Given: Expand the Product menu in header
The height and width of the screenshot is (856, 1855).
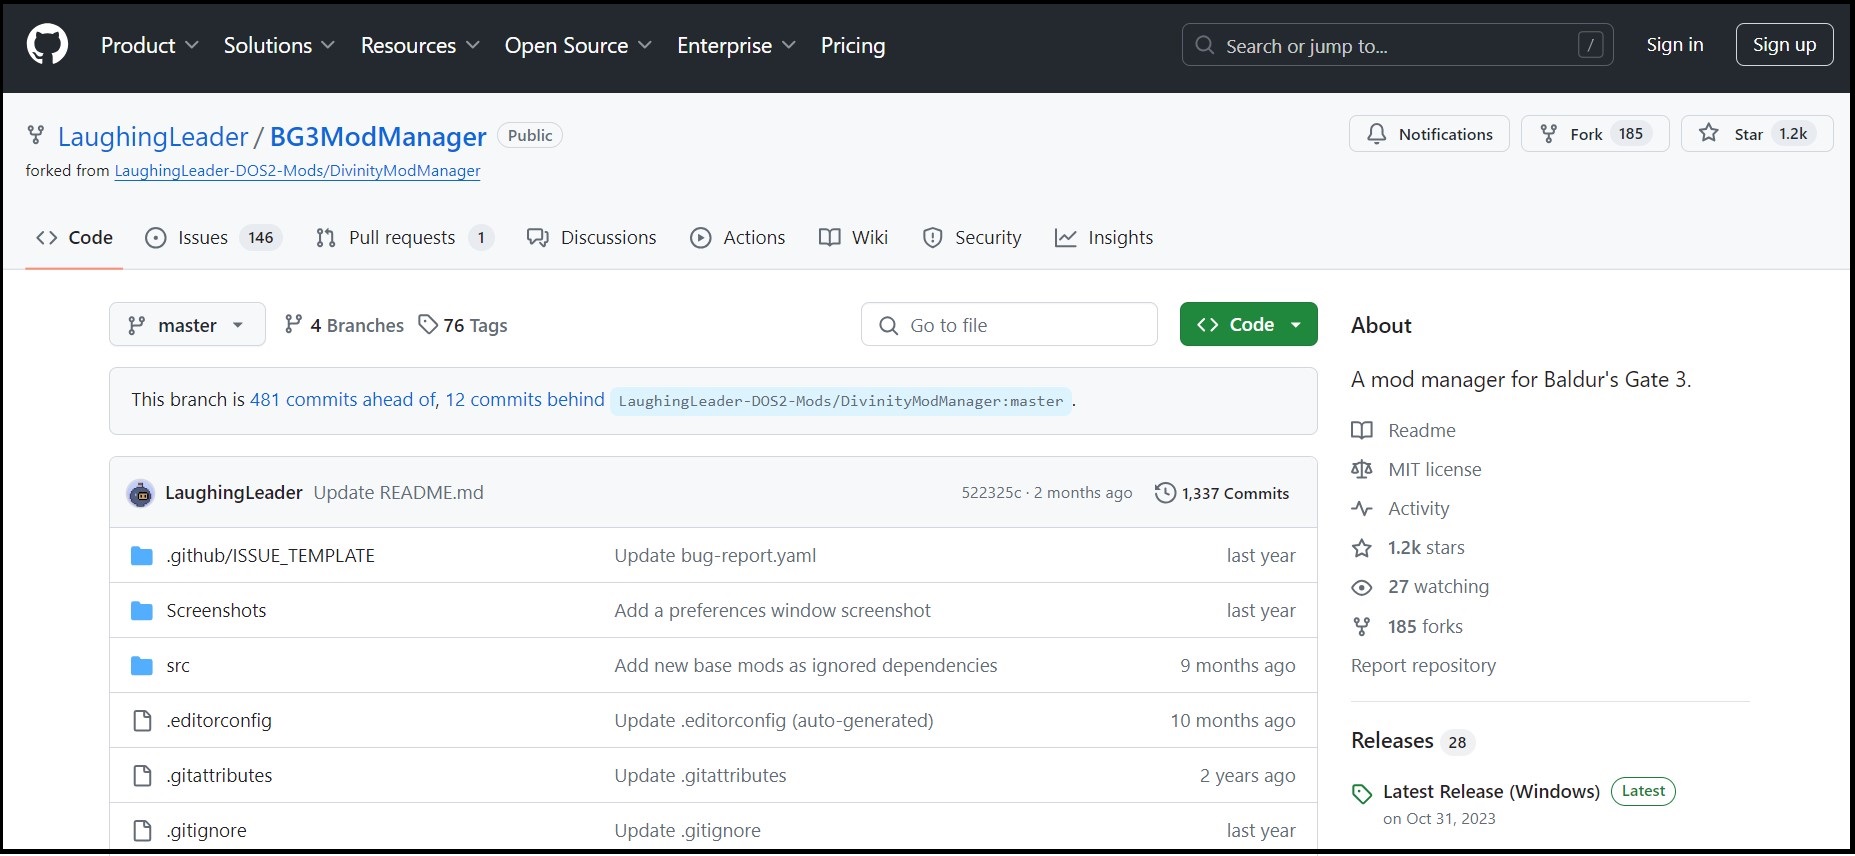Looking at the screenshot, I should pyautogui.click(x=149, y=46).
